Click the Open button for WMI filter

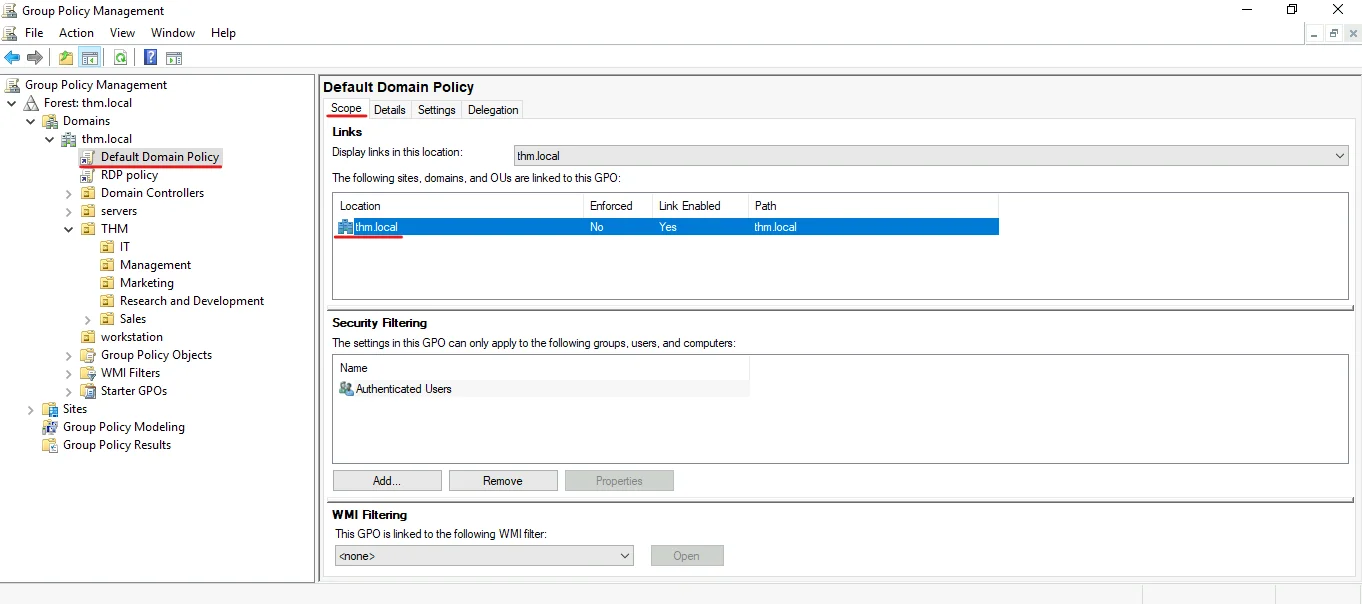coord(687,556)
